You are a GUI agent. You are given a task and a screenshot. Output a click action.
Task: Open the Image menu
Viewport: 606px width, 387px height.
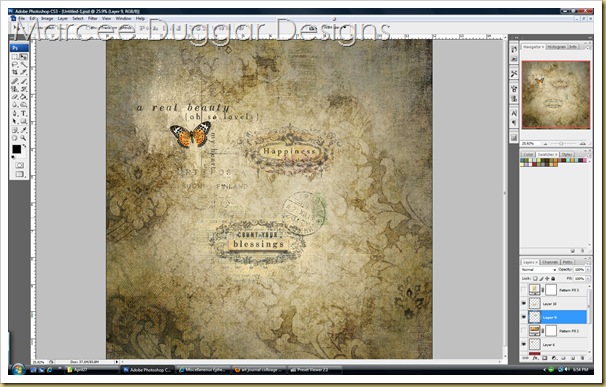(47, 18)
